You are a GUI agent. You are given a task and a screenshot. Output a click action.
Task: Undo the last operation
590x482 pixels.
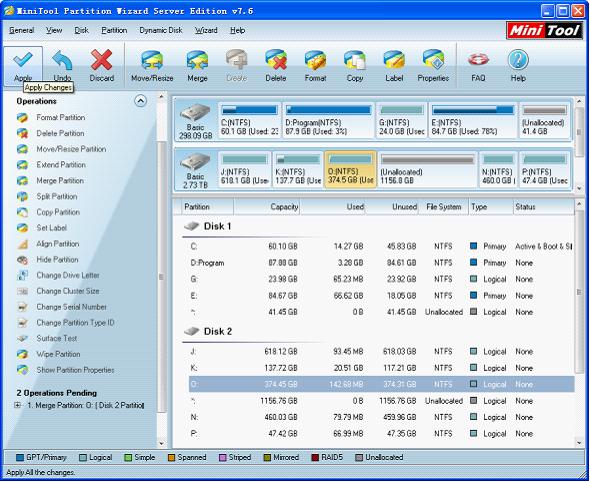(x=62, y=66)
